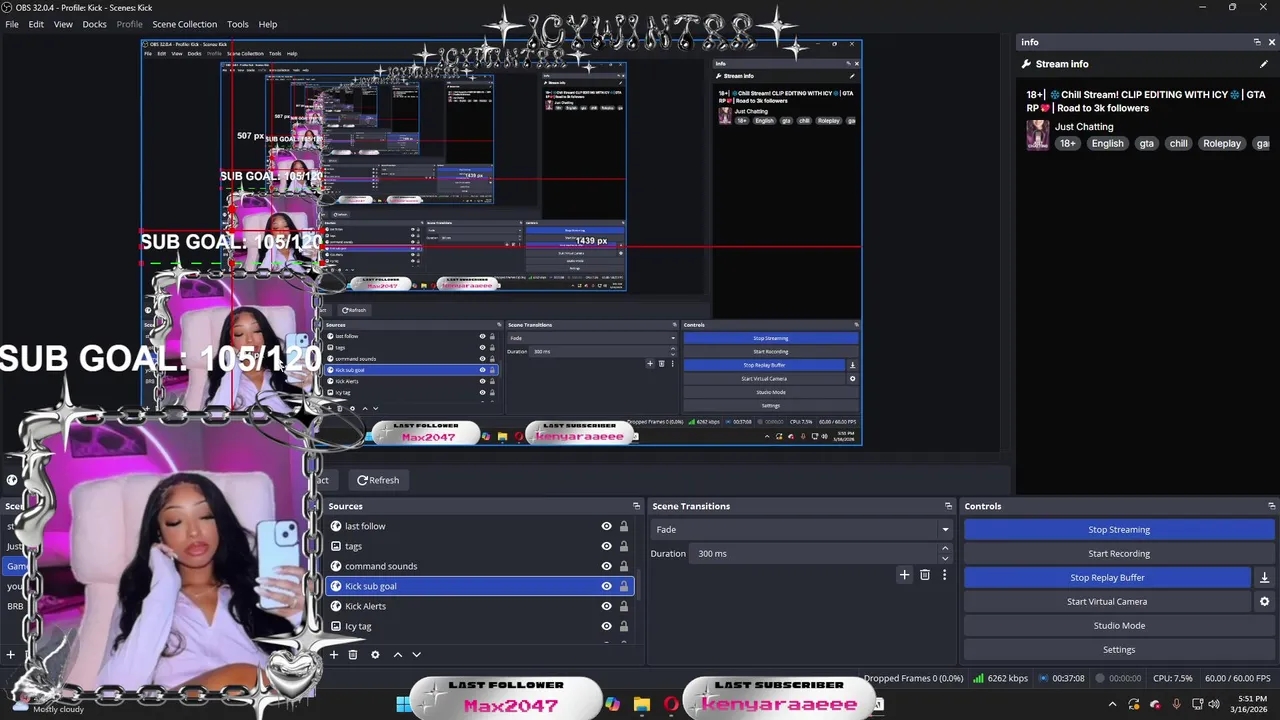Show hidden system tray icons
The width and height of the screenshot is (1280, 720).
tap(1112, 705)
